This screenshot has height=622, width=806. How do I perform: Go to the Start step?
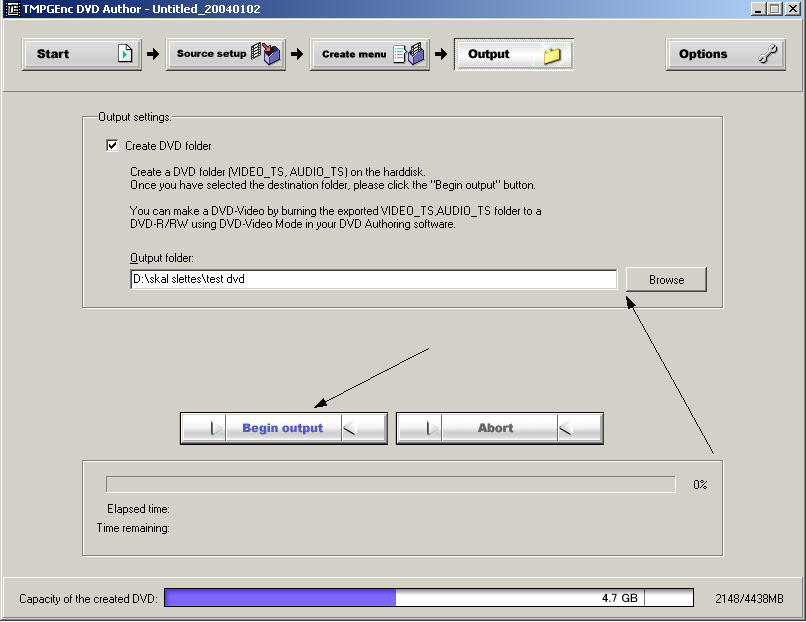pos(82,54)
